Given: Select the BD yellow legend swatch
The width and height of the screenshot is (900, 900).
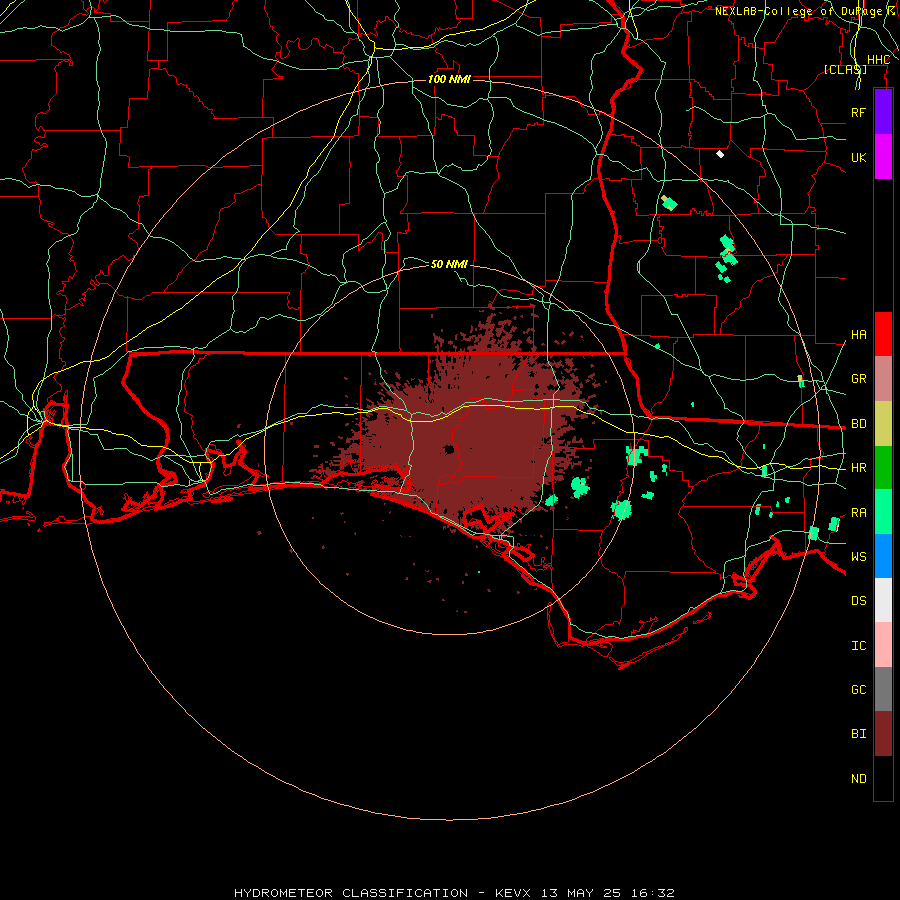Looking at the screenshot, I should [883, 424].
